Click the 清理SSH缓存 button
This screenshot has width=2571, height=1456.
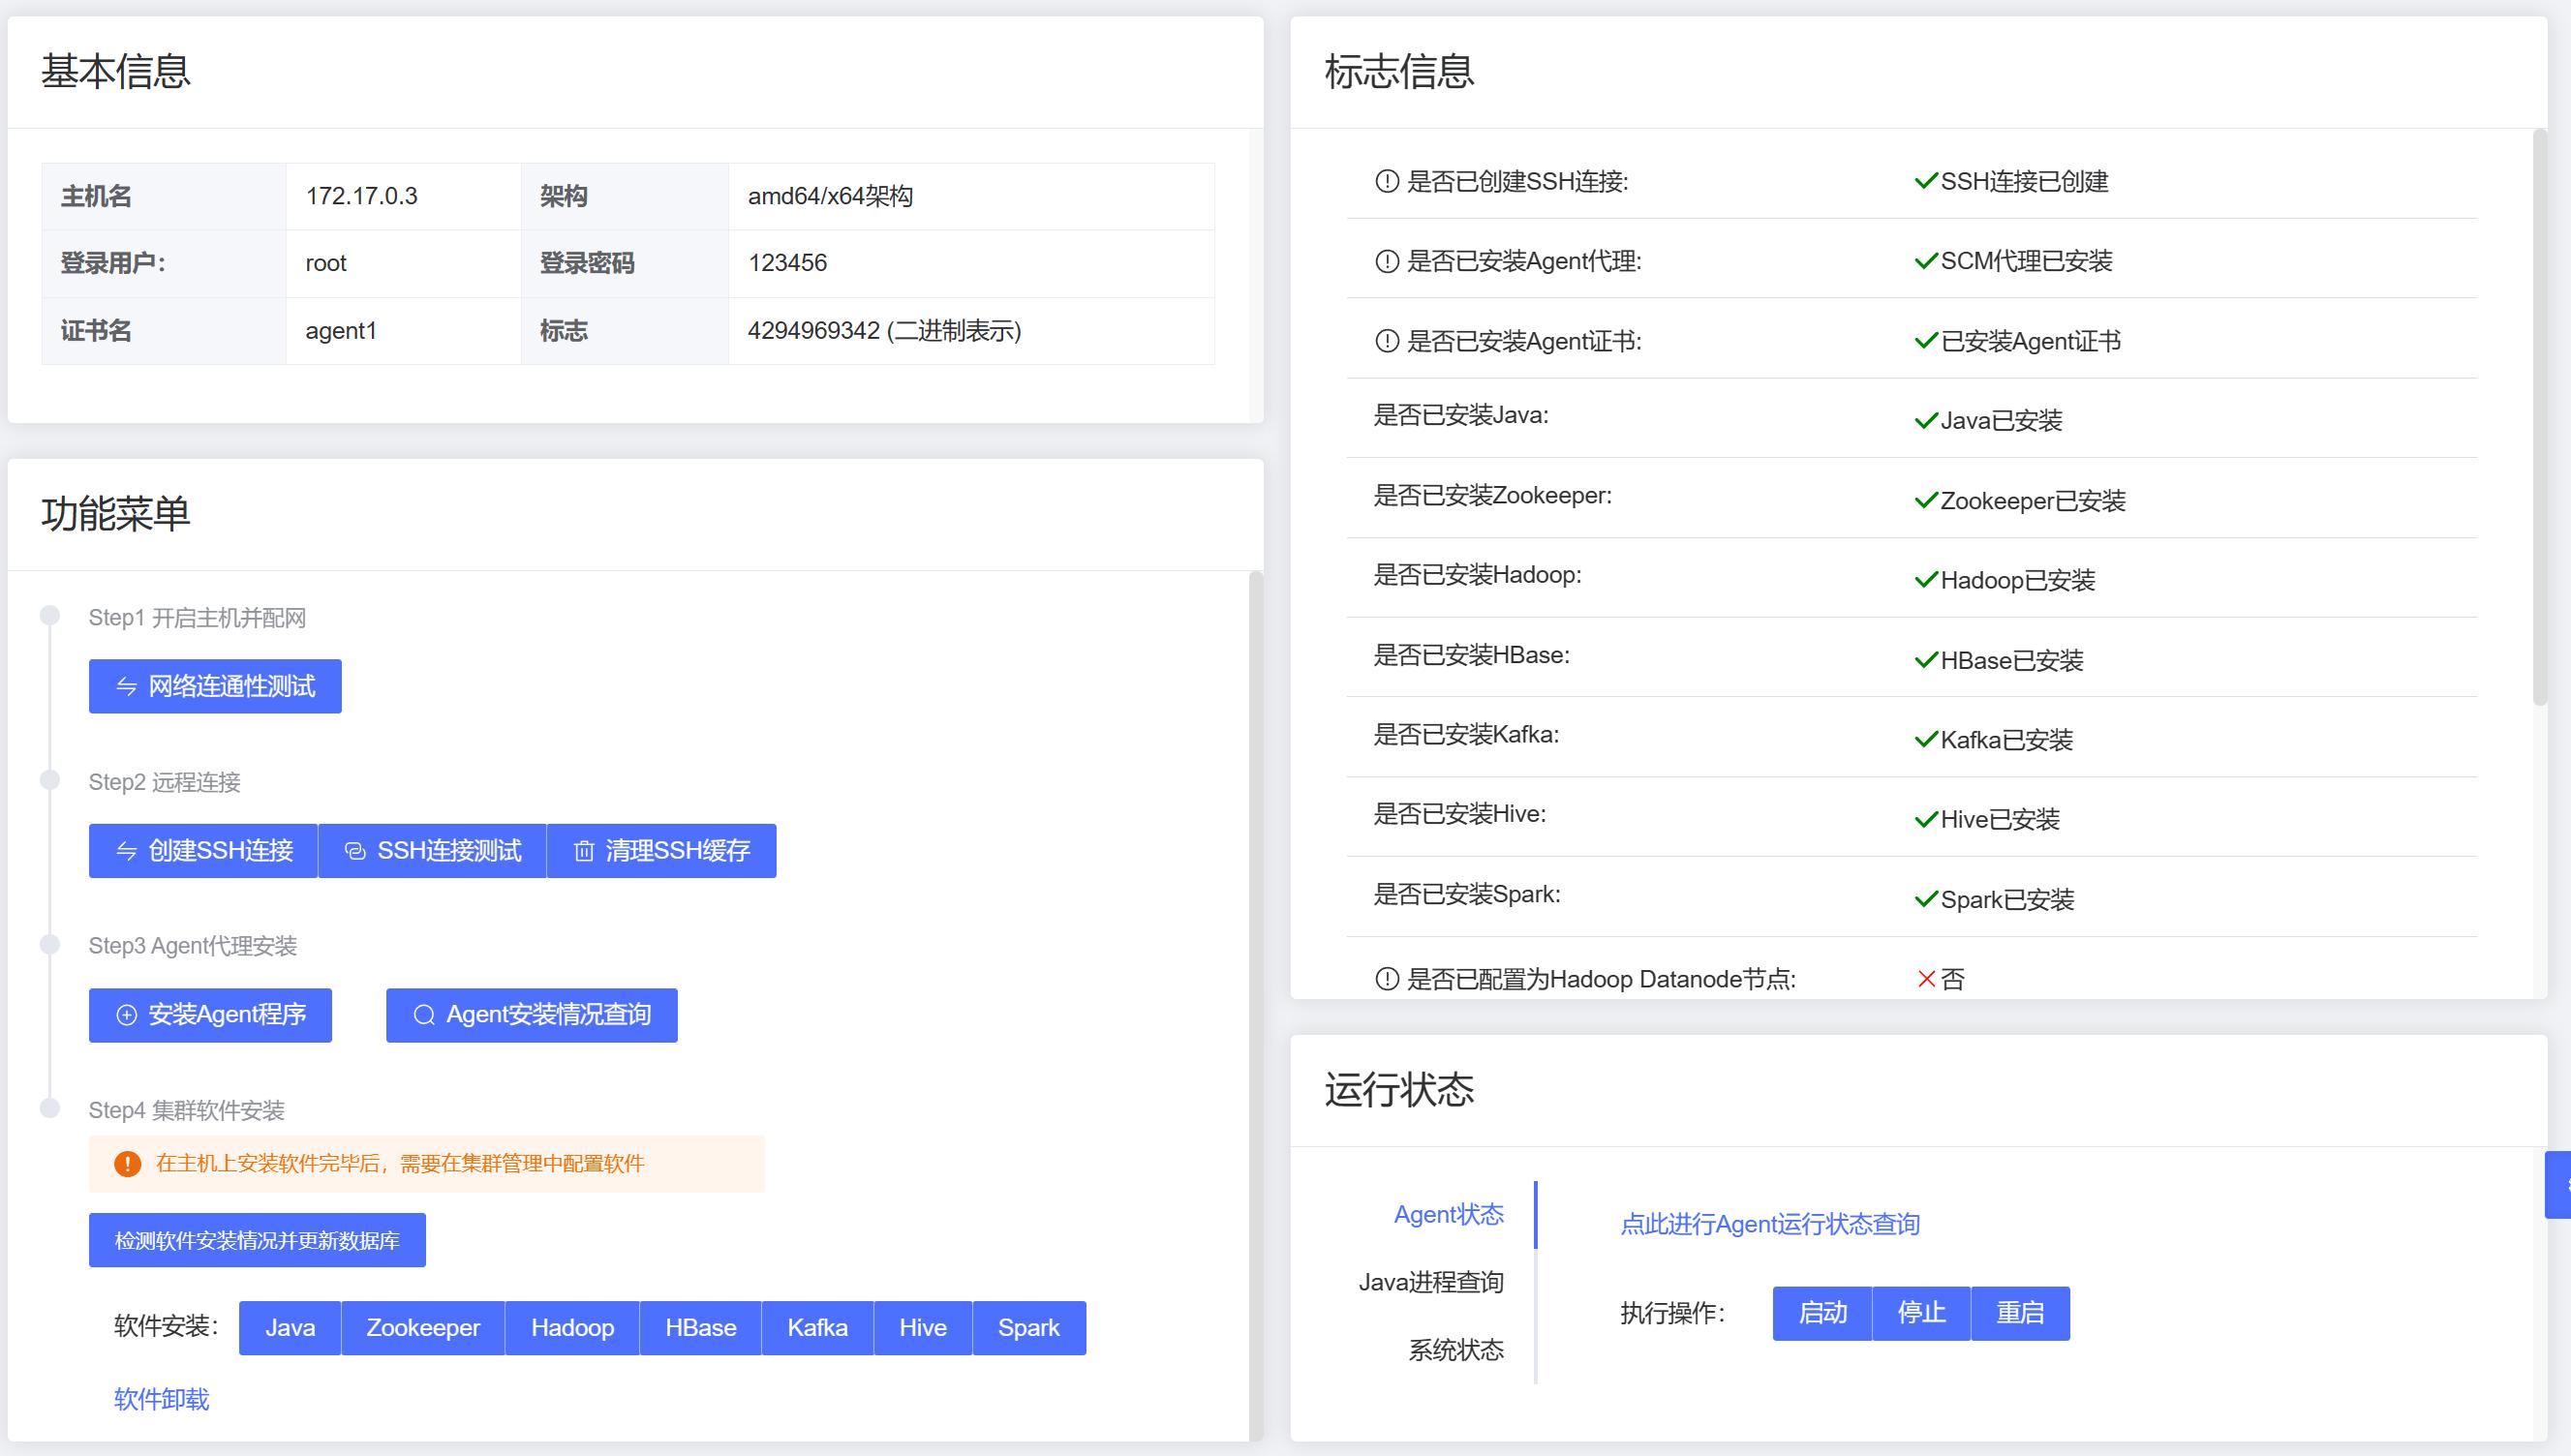pos(661,851)
